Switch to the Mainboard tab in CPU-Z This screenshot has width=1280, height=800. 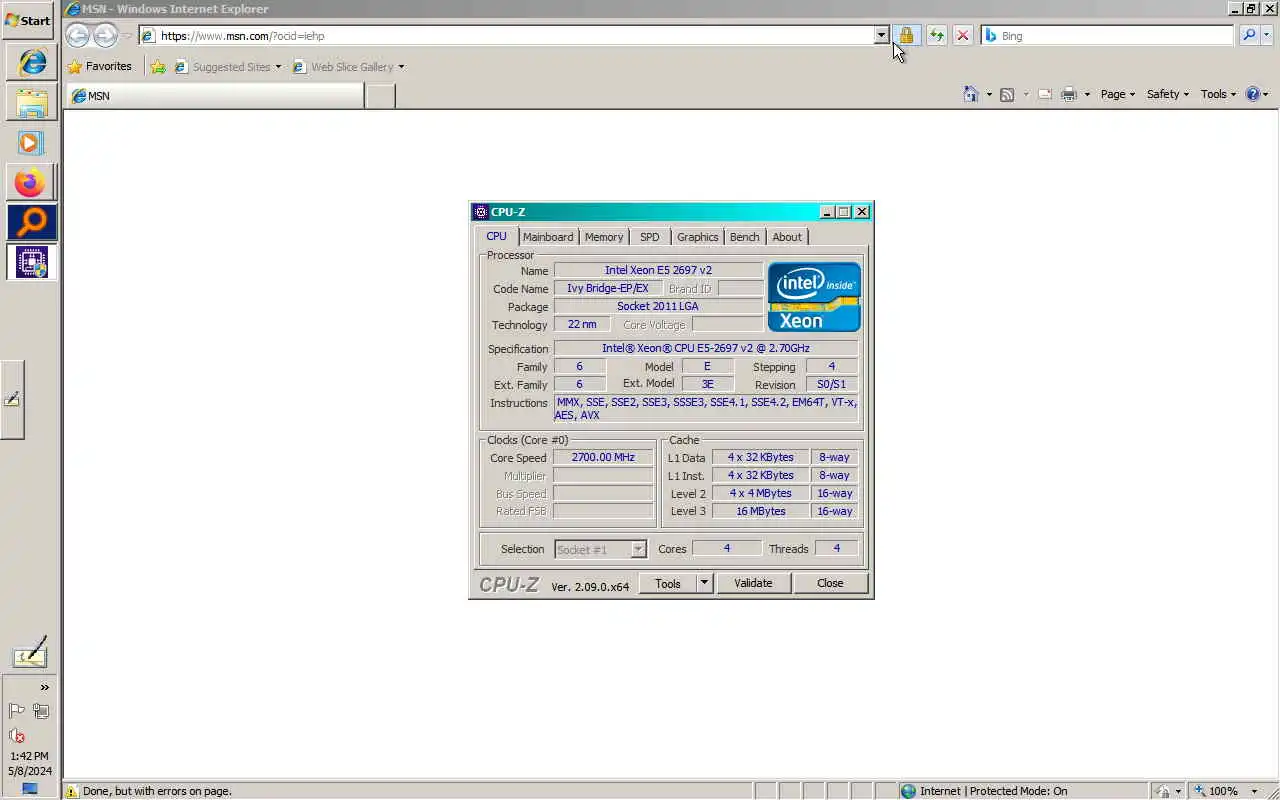[x=548, y=237]
